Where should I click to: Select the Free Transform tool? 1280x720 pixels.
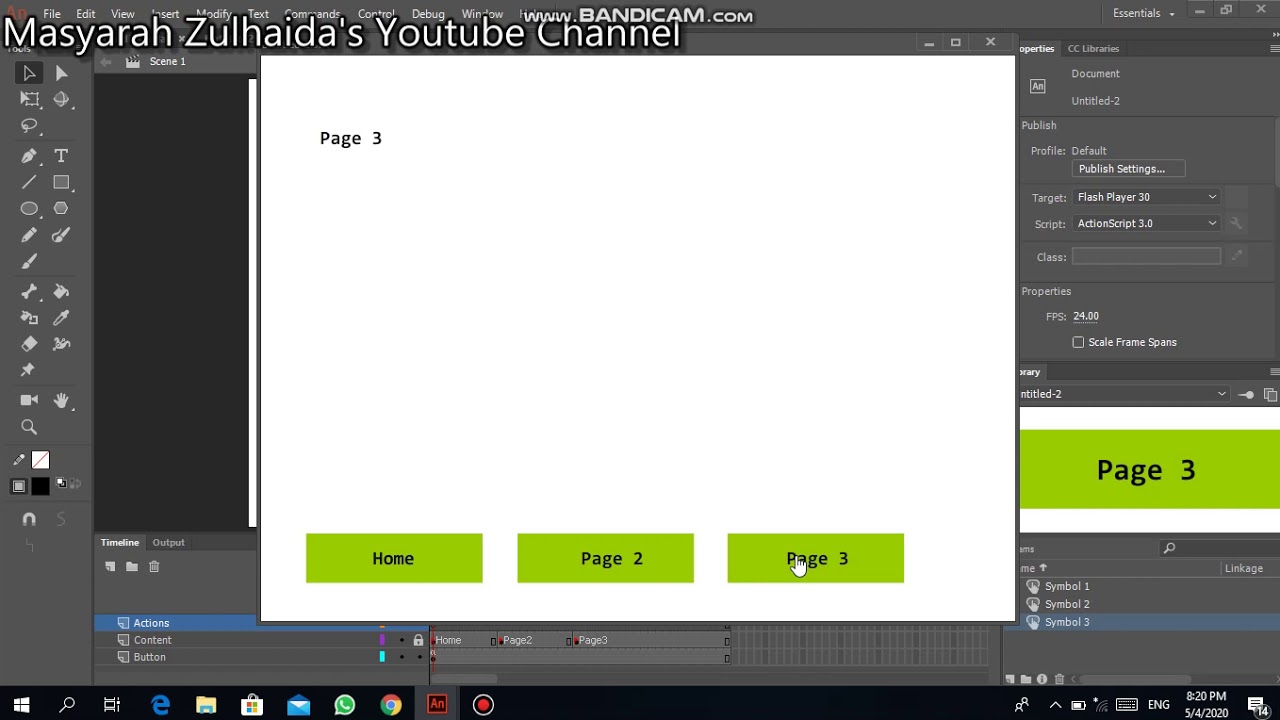click(29, 99)
